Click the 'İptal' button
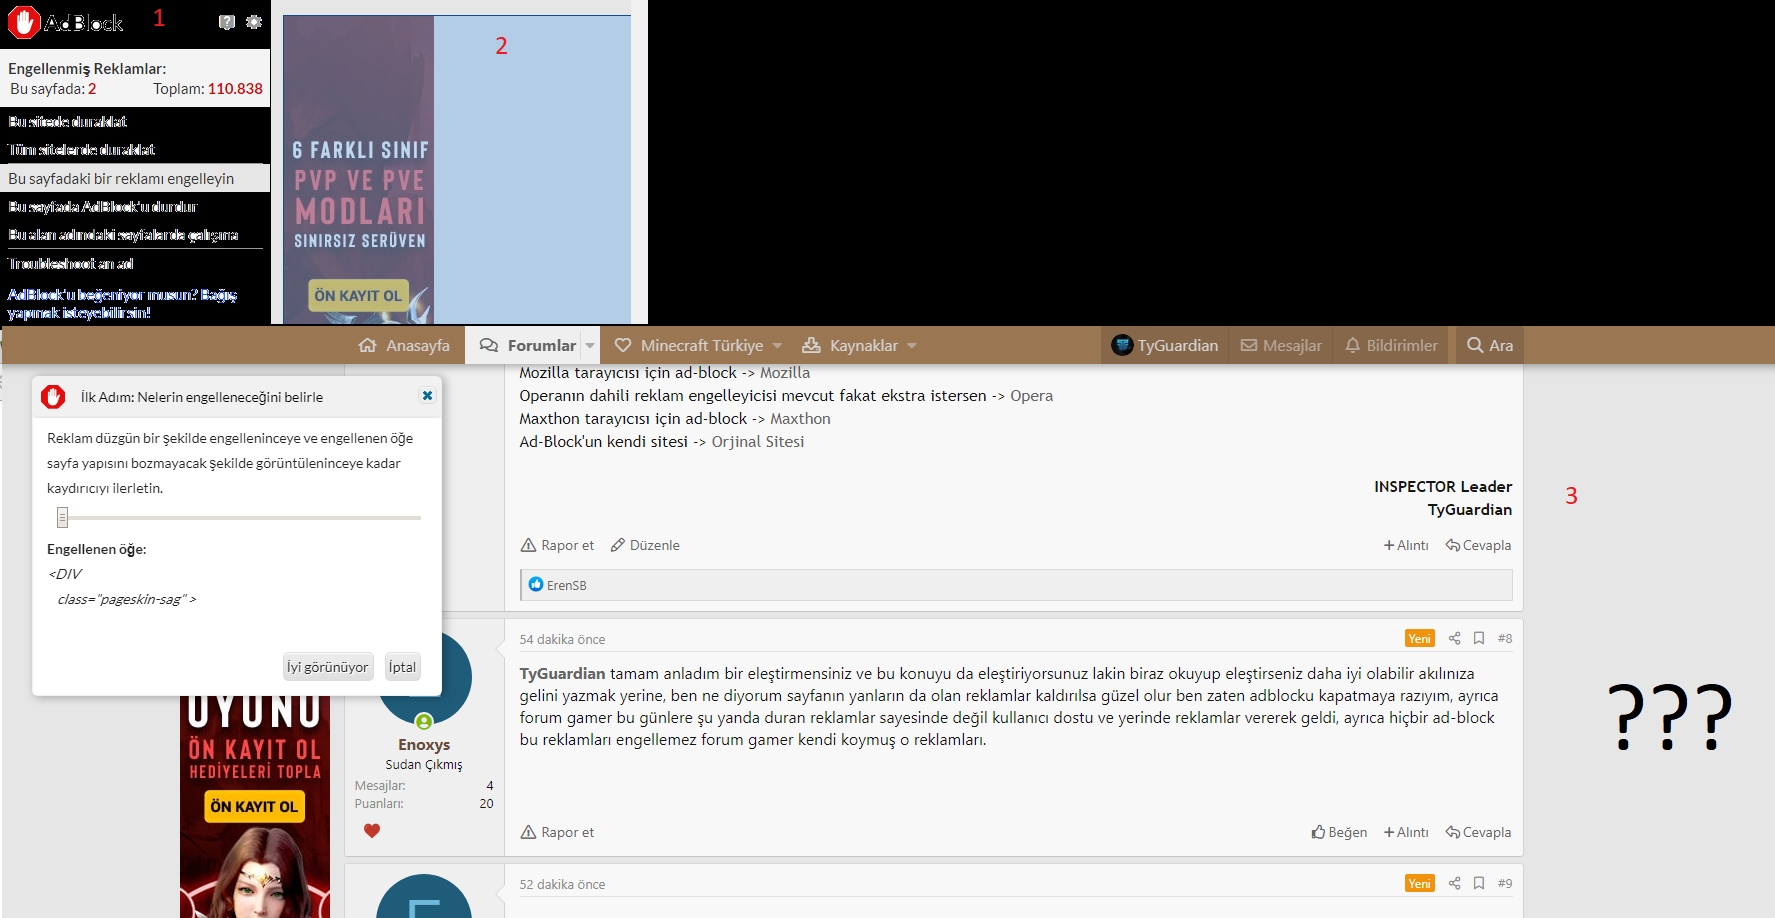The width and height of the screenshot is (1775, 918). click(x=402, y=667)
